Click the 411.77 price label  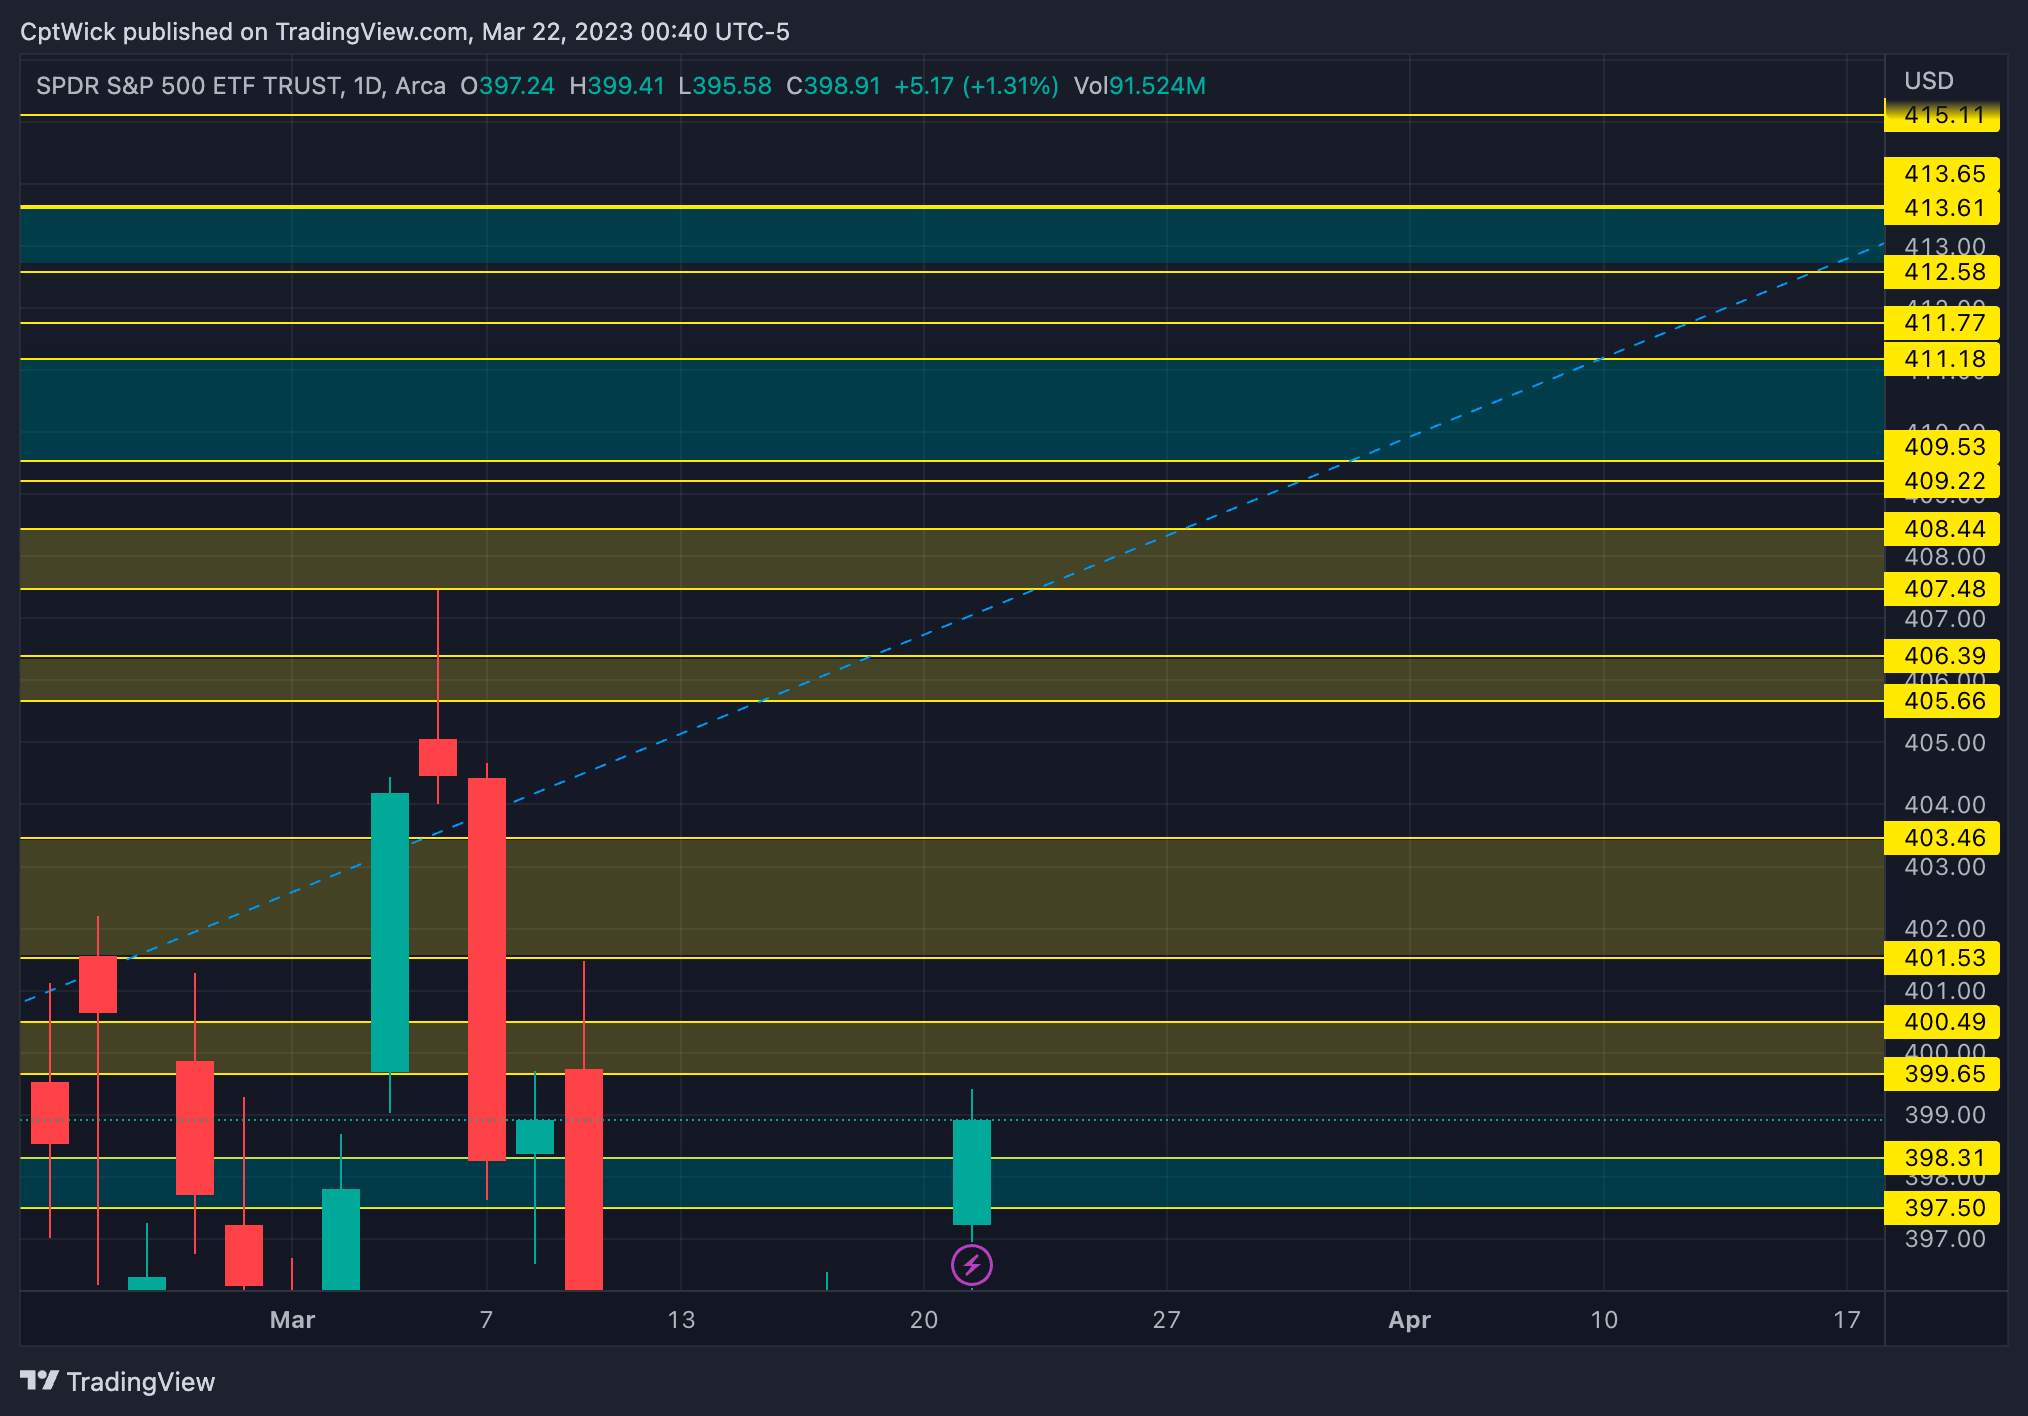coord(1942,323)
